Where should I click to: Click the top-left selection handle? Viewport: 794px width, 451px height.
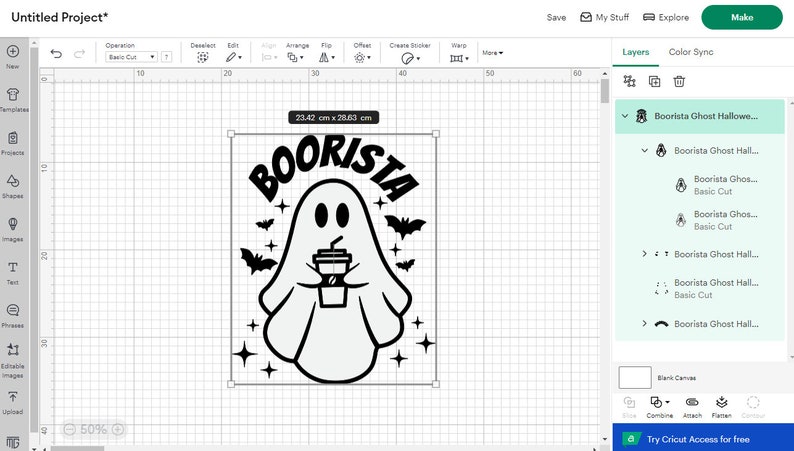[x=231, y=134]
